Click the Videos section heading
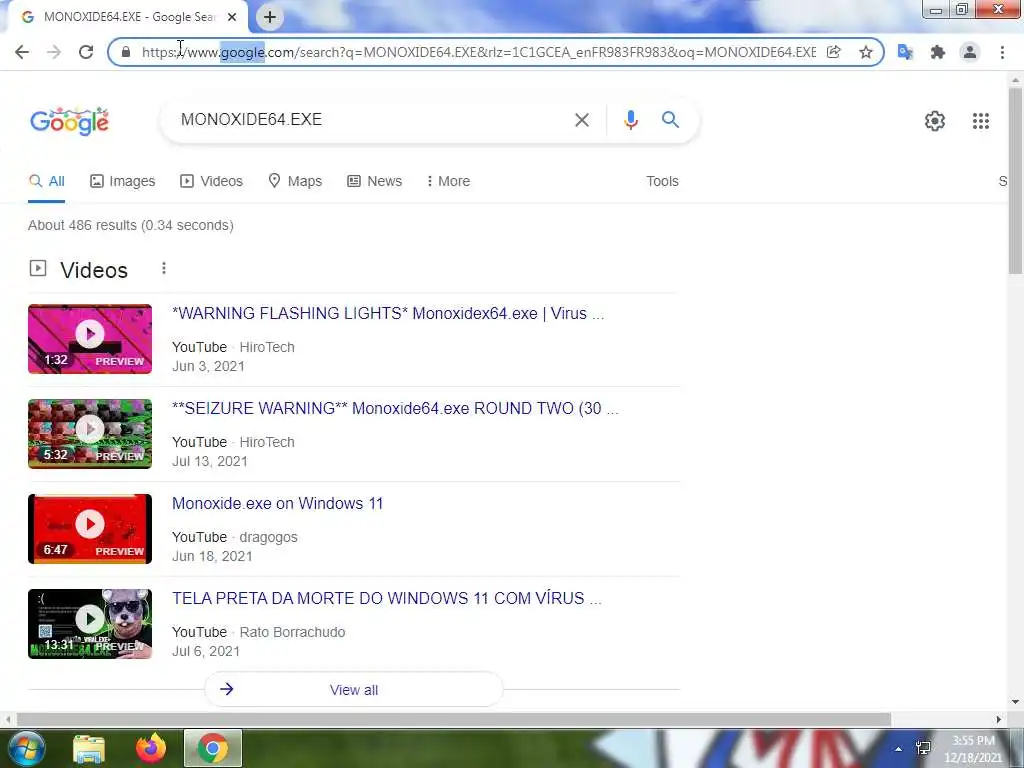This screenshot has height=768, width=1024. tap(94, 270)
